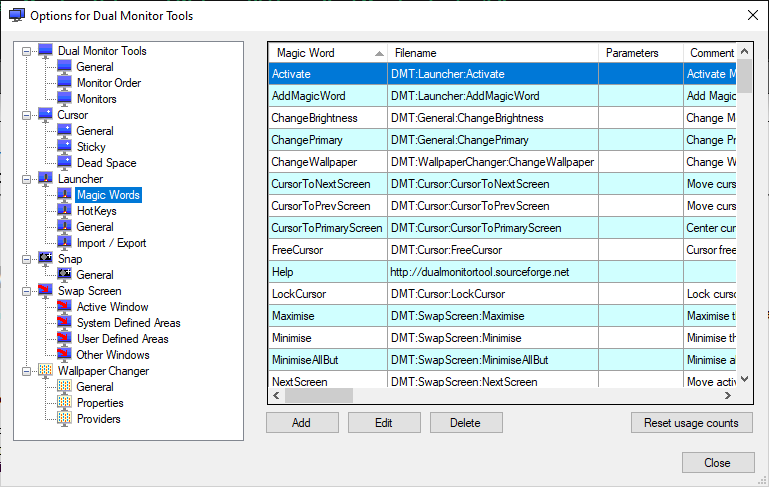Open the HotKeys settings page
The height and width of the screenshot is (487, 769).
coord(97,211)
